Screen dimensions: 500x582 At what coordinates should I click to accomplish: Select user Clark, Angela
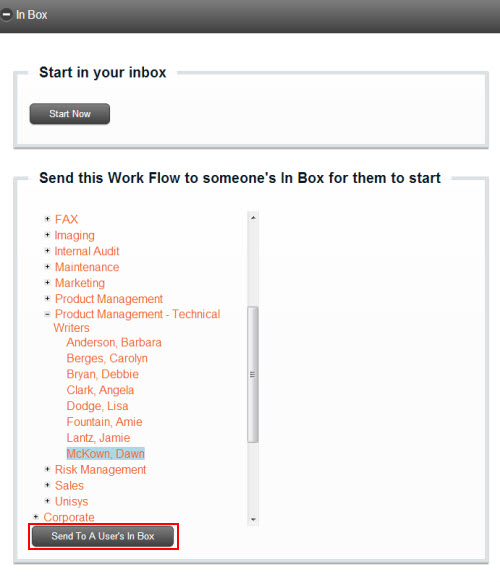coord(100,390)
